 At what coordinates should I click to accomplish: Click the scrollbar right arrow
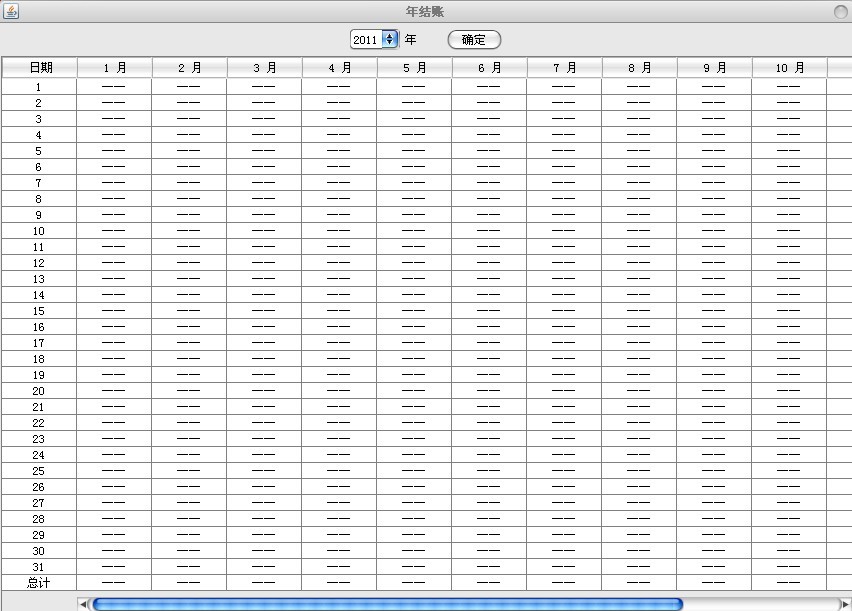click(x=845, y=603)
